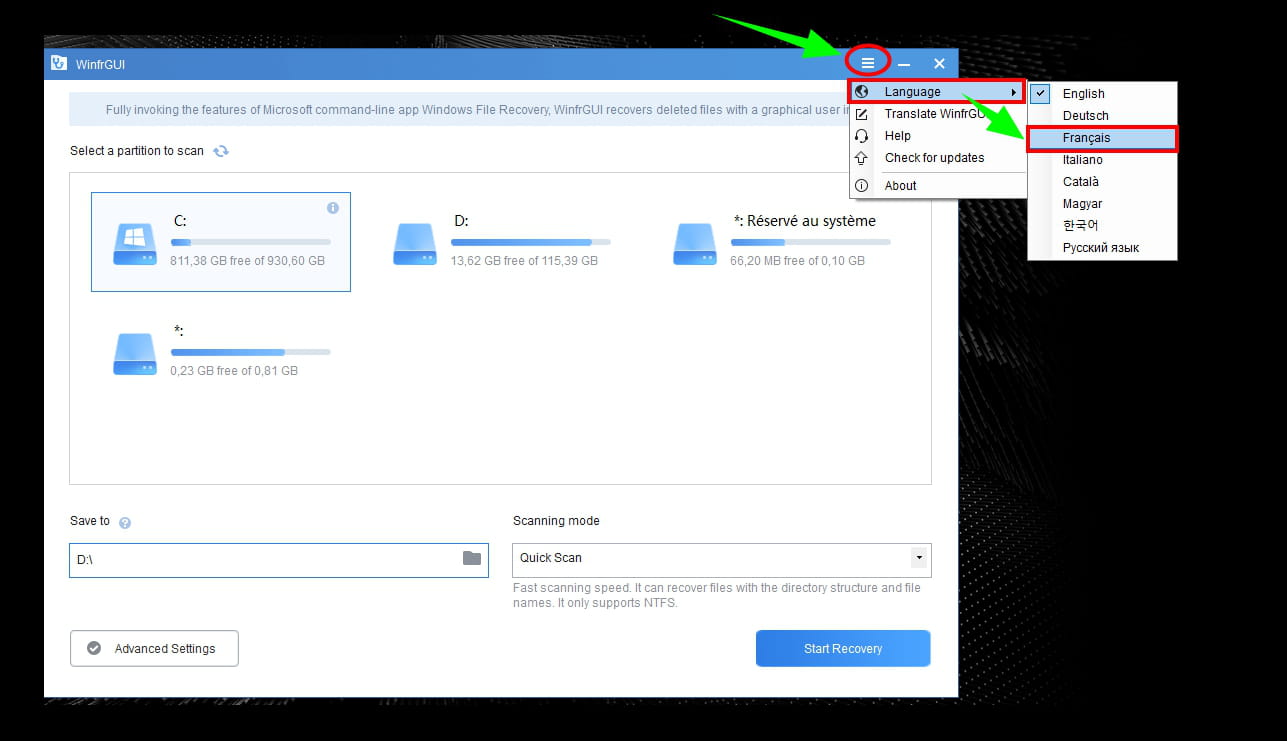Click the info icon on the C: partition

[x=333, y=208]
